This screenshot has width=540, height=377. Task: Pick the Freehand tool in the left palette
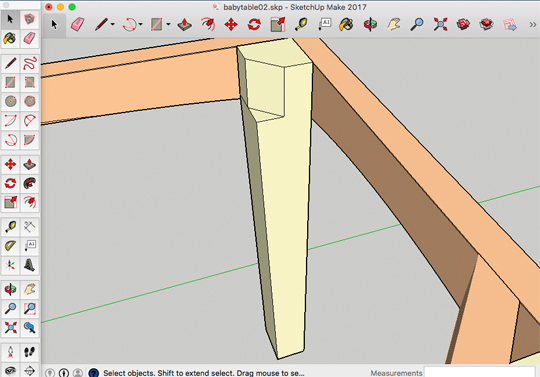(30, 63)
